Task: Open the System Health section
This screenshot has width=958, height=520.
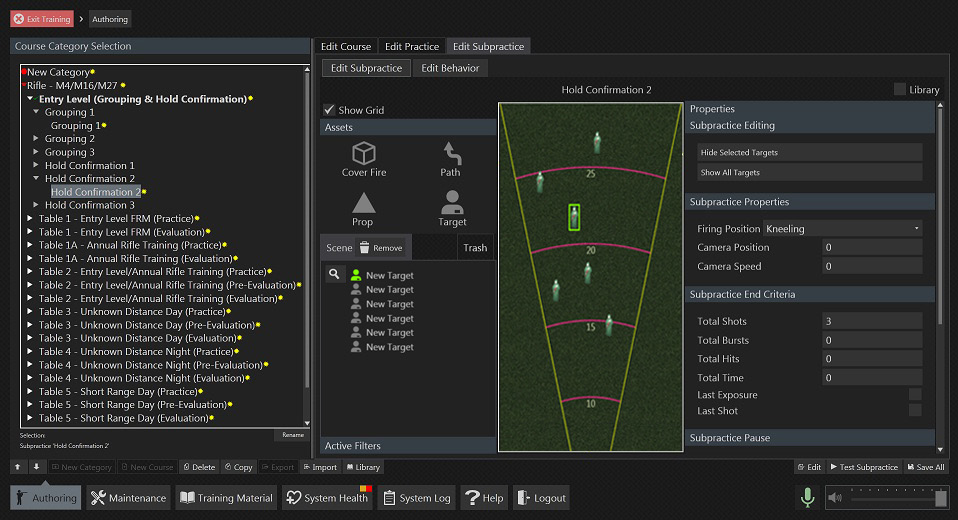Action: click(326, 498)
